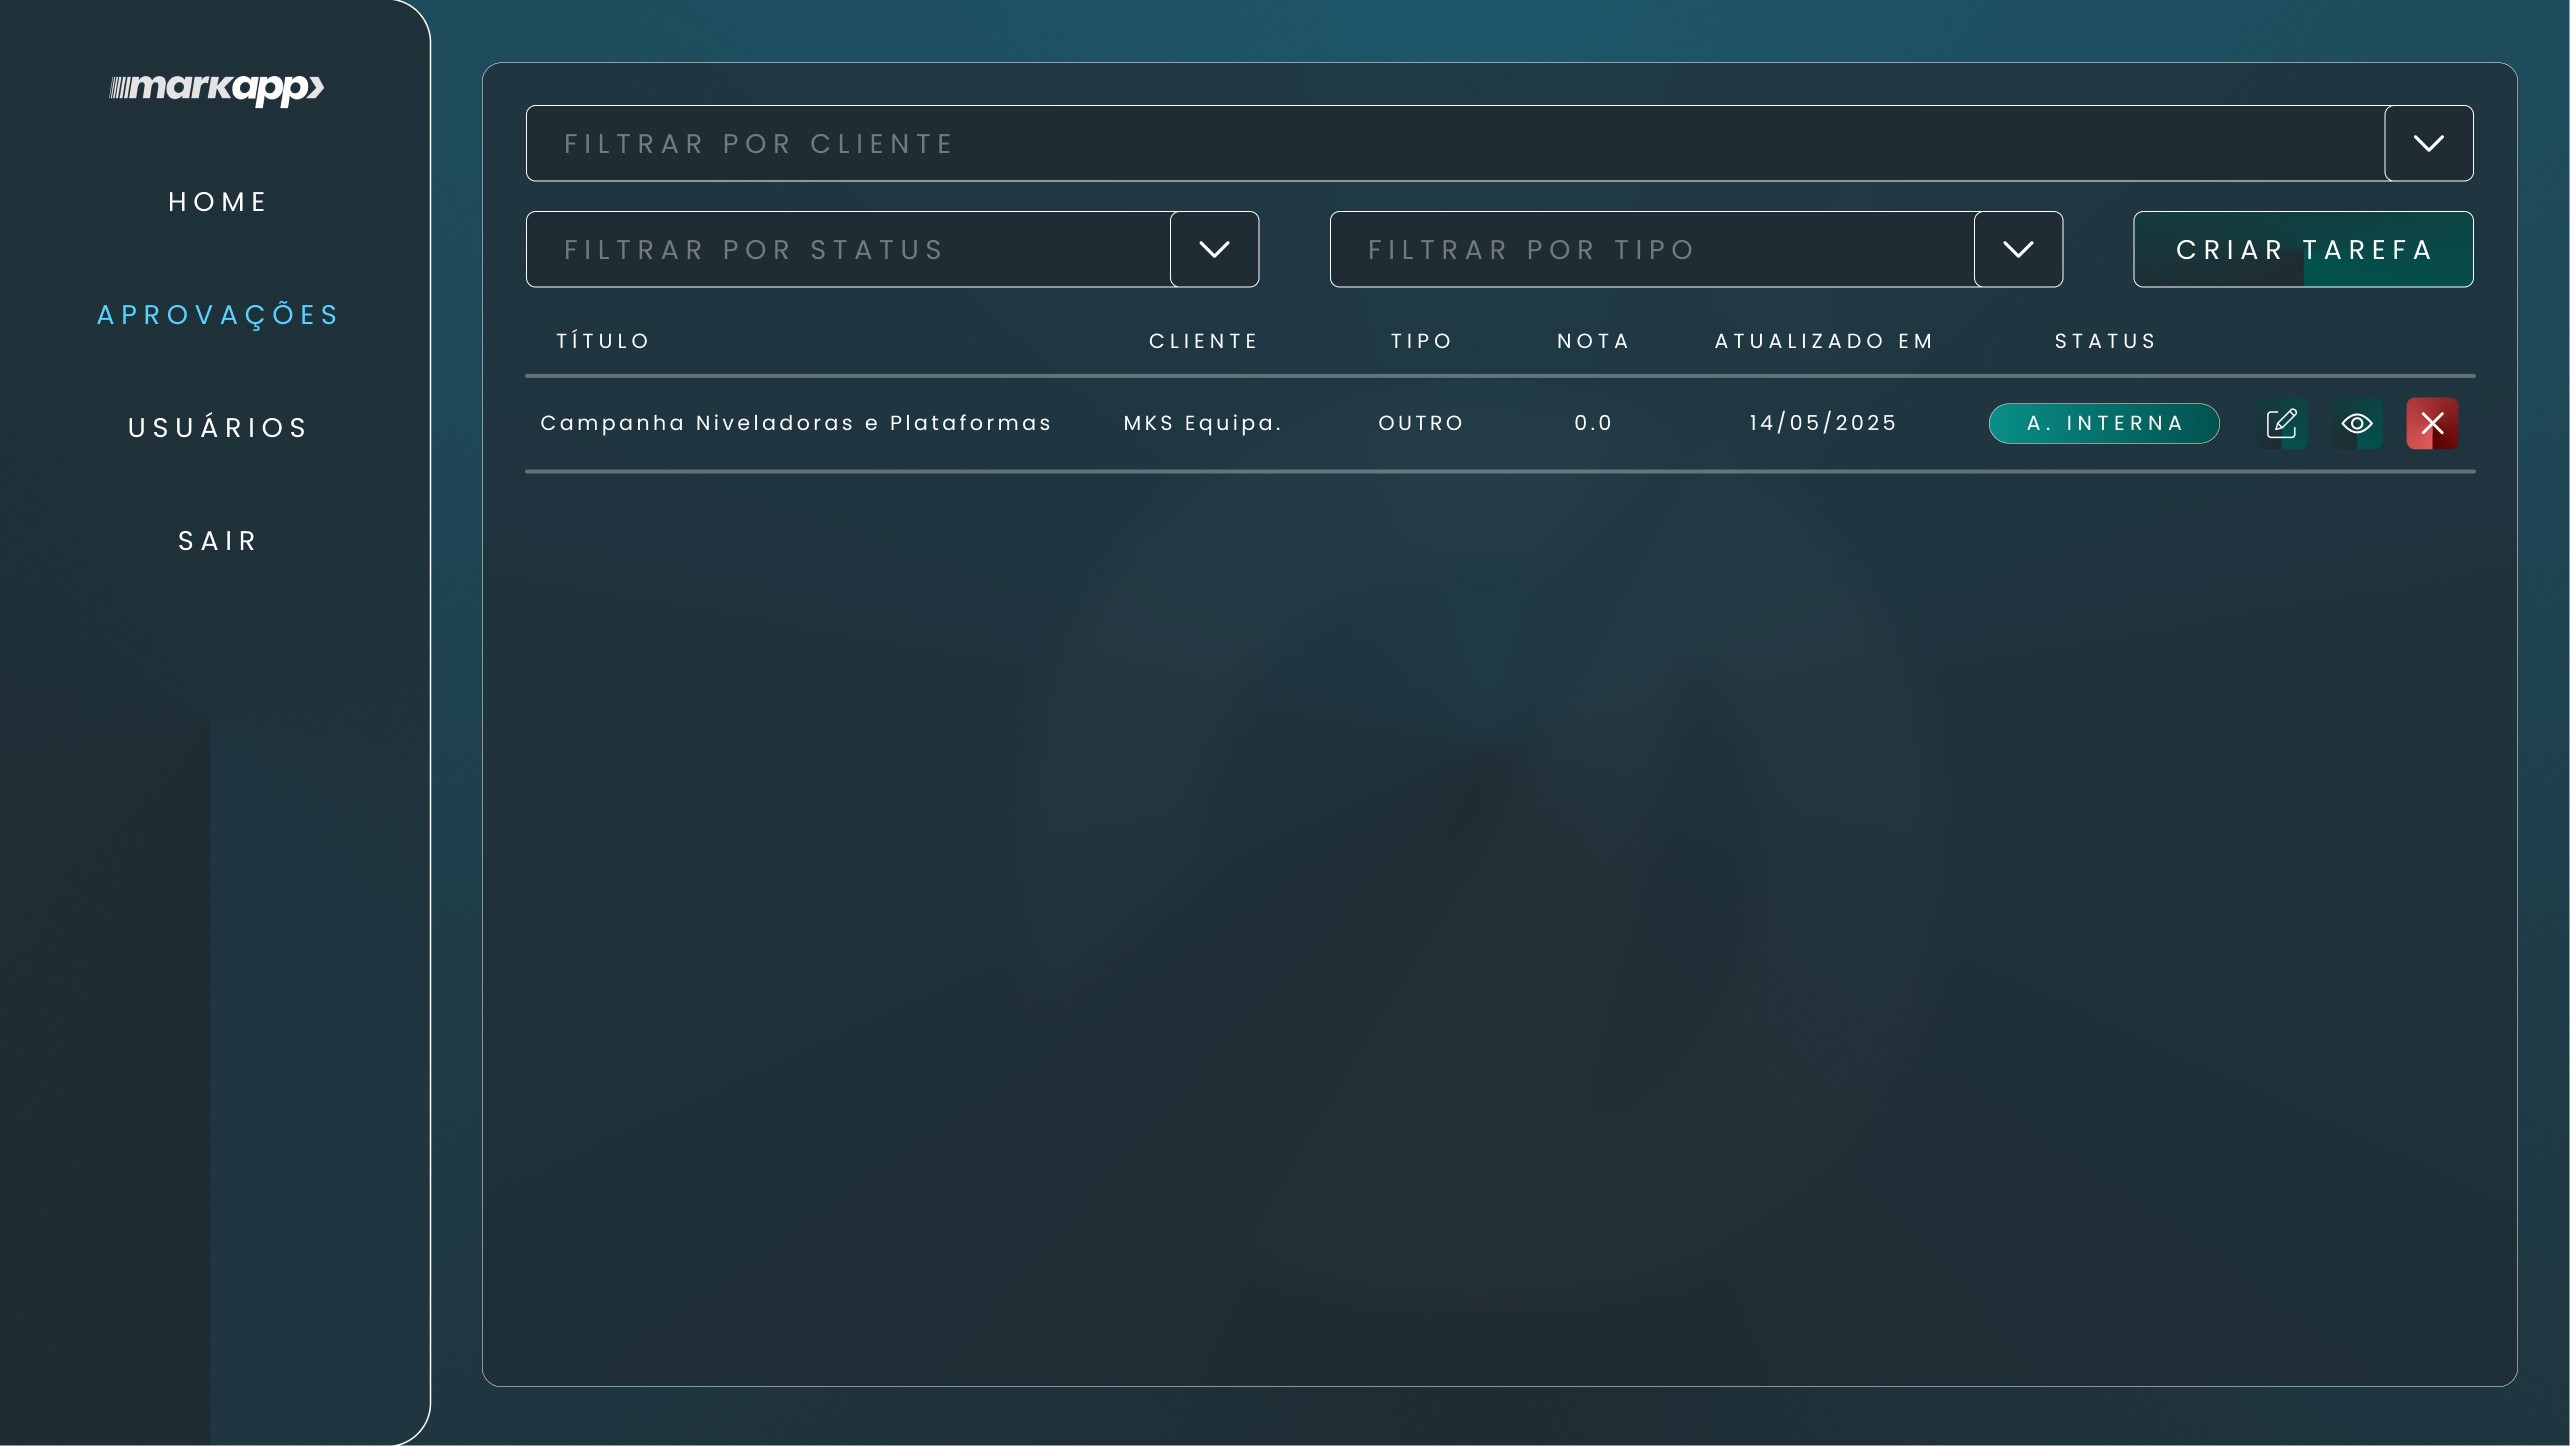Viewport: 2570px width, 1446px height.
Task: Click Sair to log out
Action: click(x=217, y=541)
